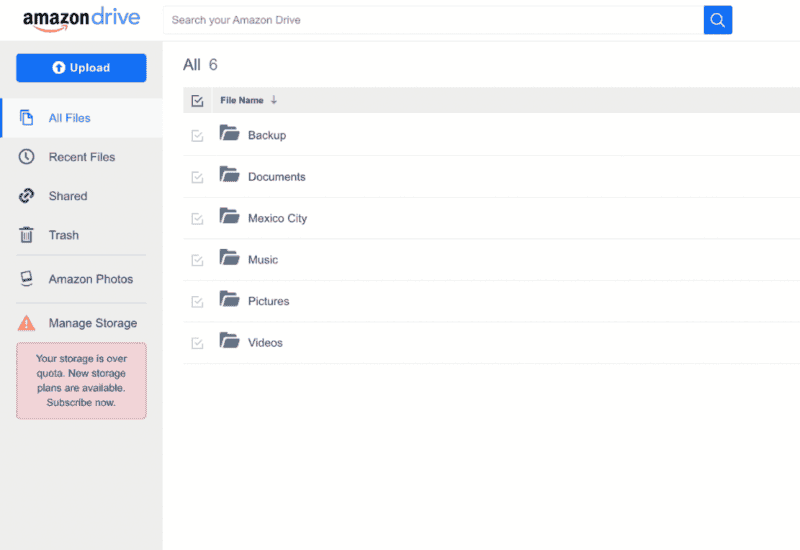Click the blue search magnifier button

click(x=717, y=20)
